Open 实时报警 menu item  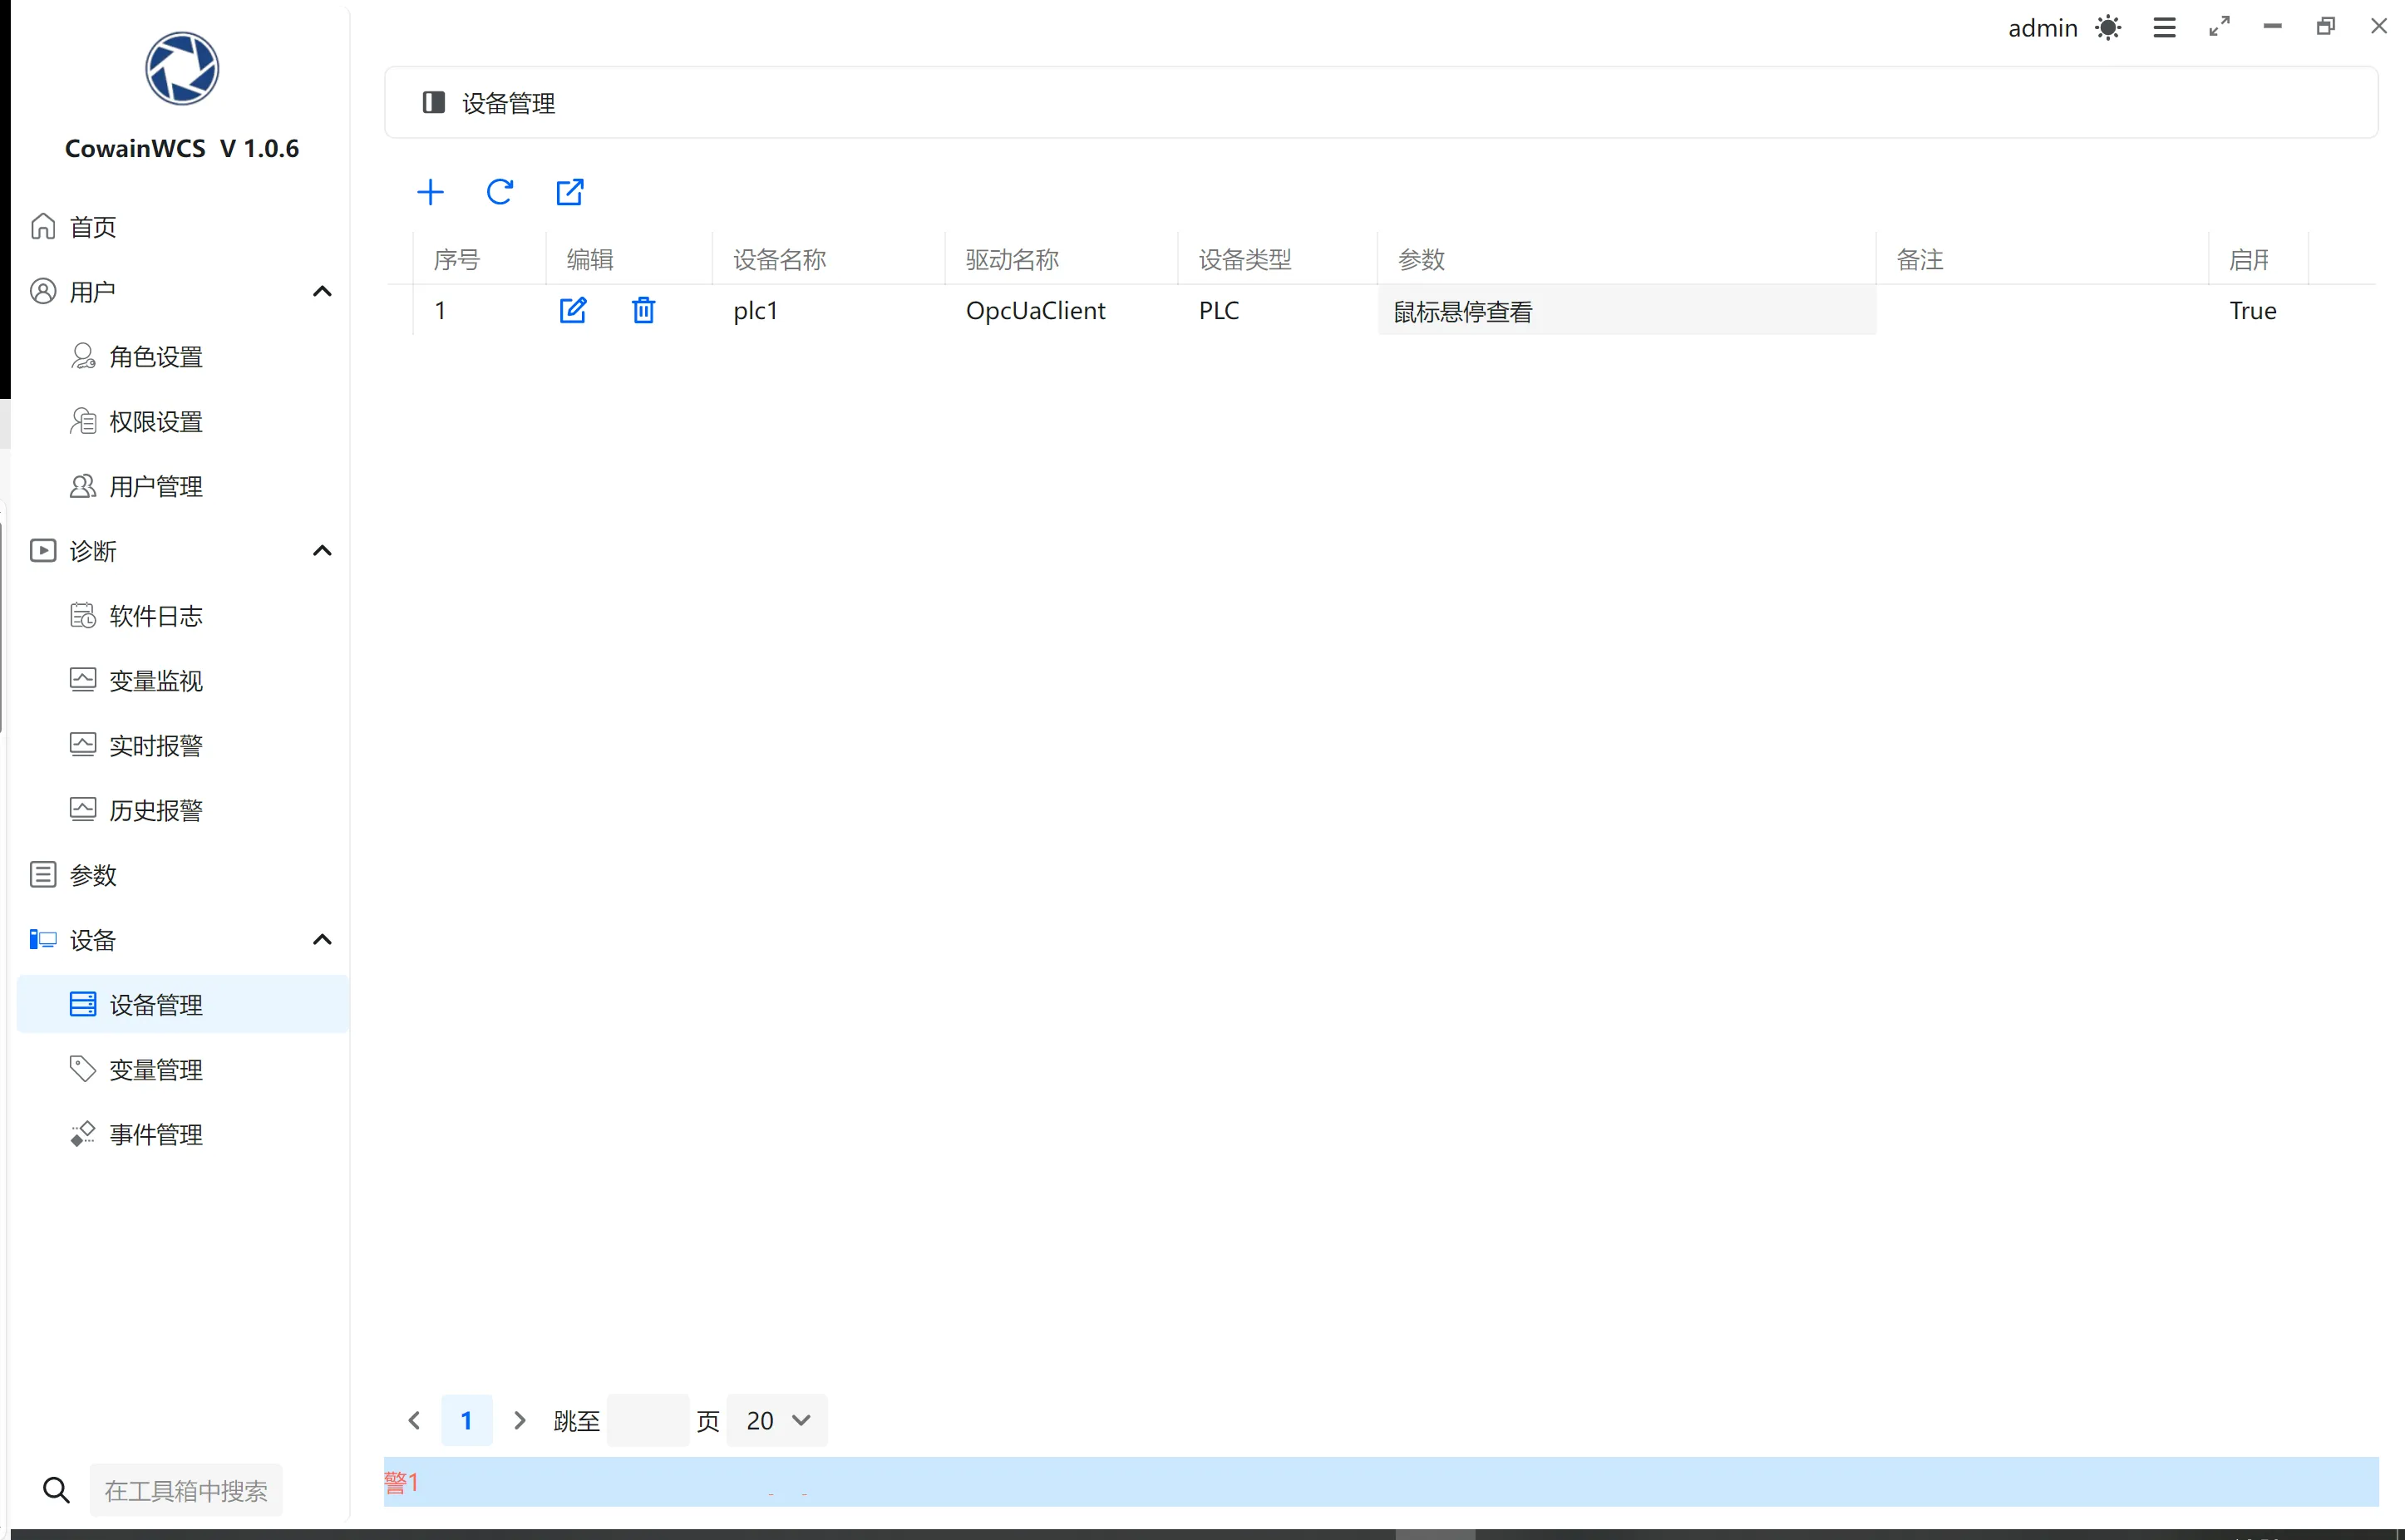pos(156,746)
